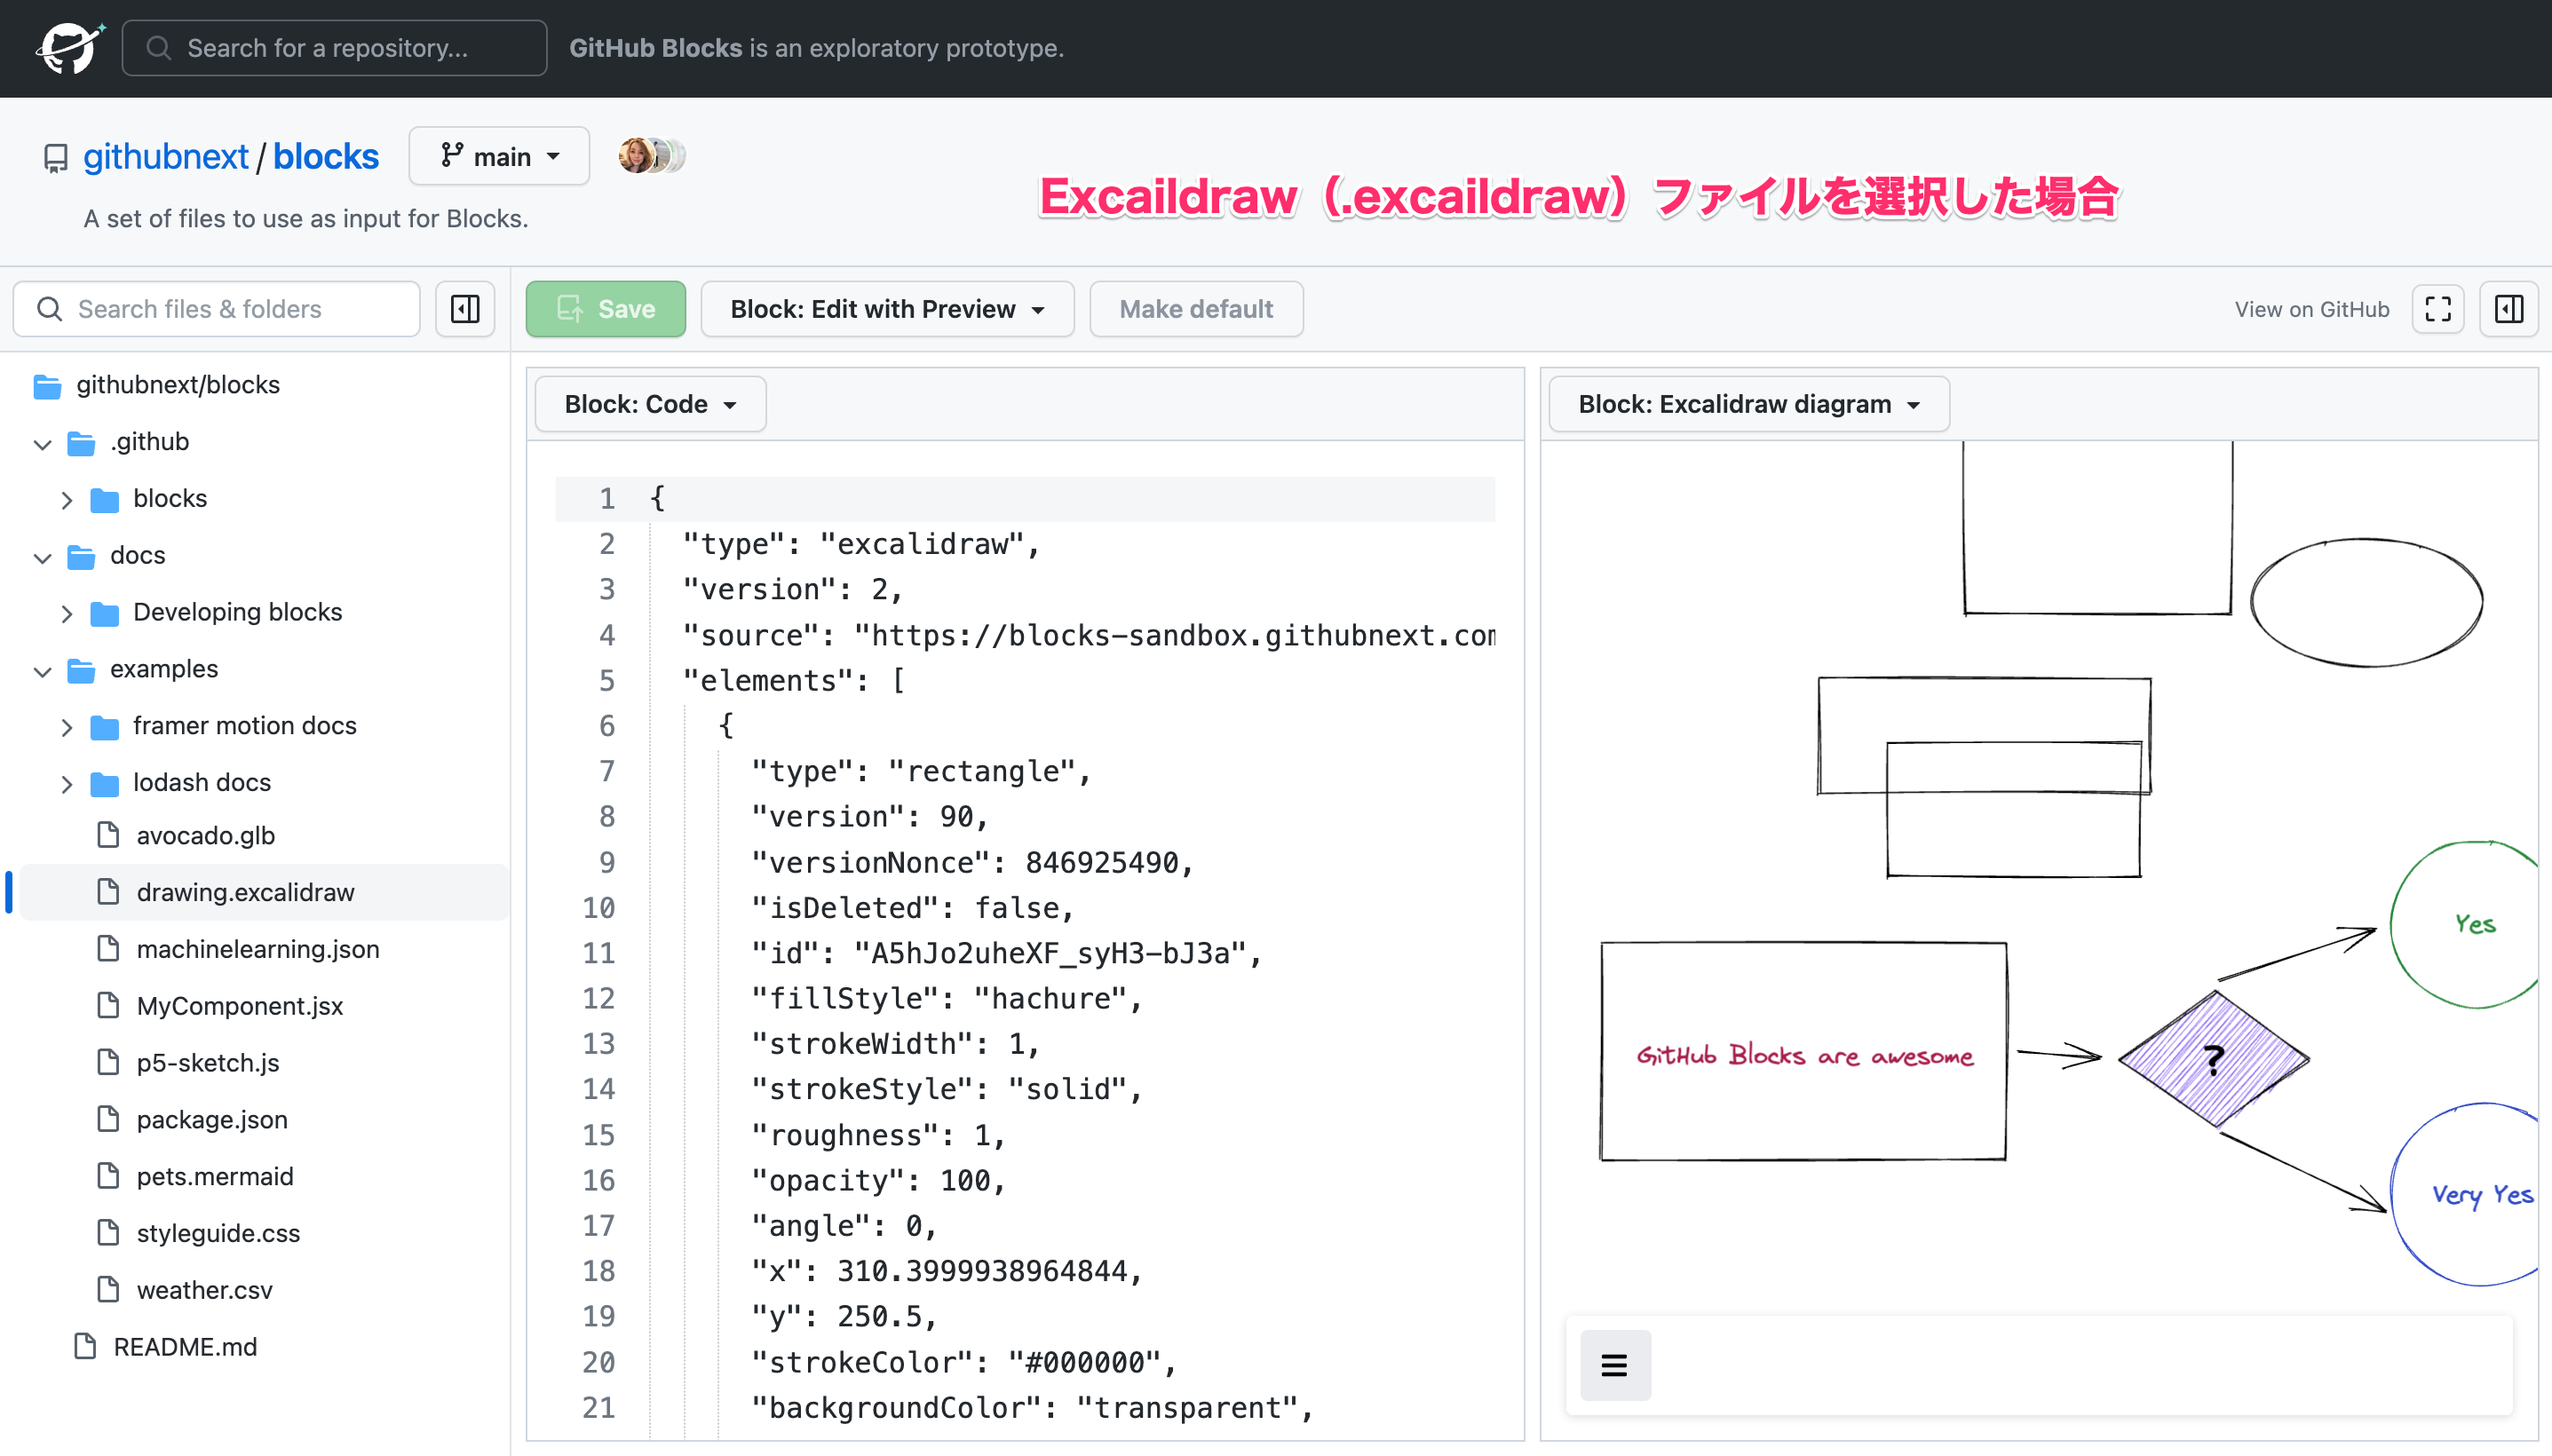This screenshot has width=2552, height=1456.
Task: Expand the lodash docs folder
Action: (67, 783)
